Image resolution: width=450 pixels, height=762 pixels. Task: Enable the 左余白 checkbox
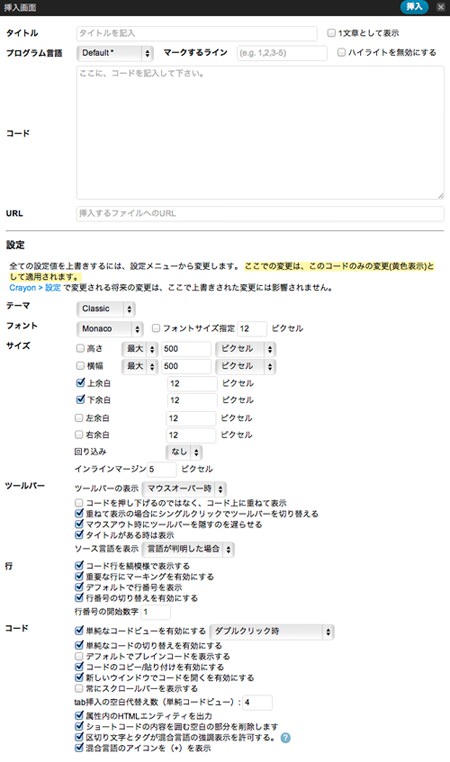(79, 418)
